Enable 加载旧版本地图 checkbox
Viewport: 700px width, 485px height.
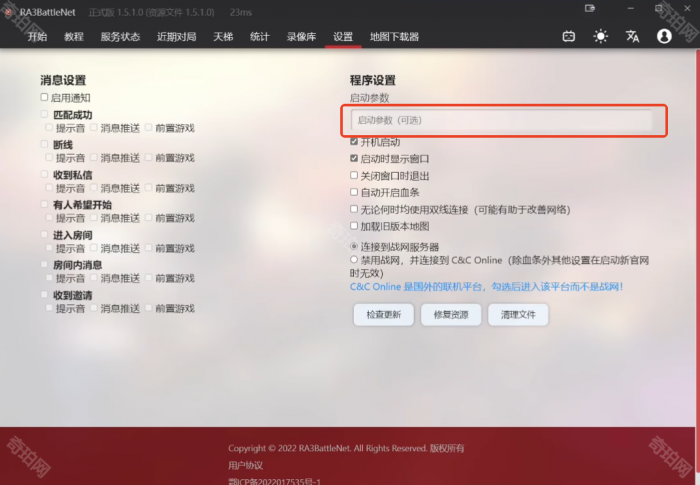(354, 226)
